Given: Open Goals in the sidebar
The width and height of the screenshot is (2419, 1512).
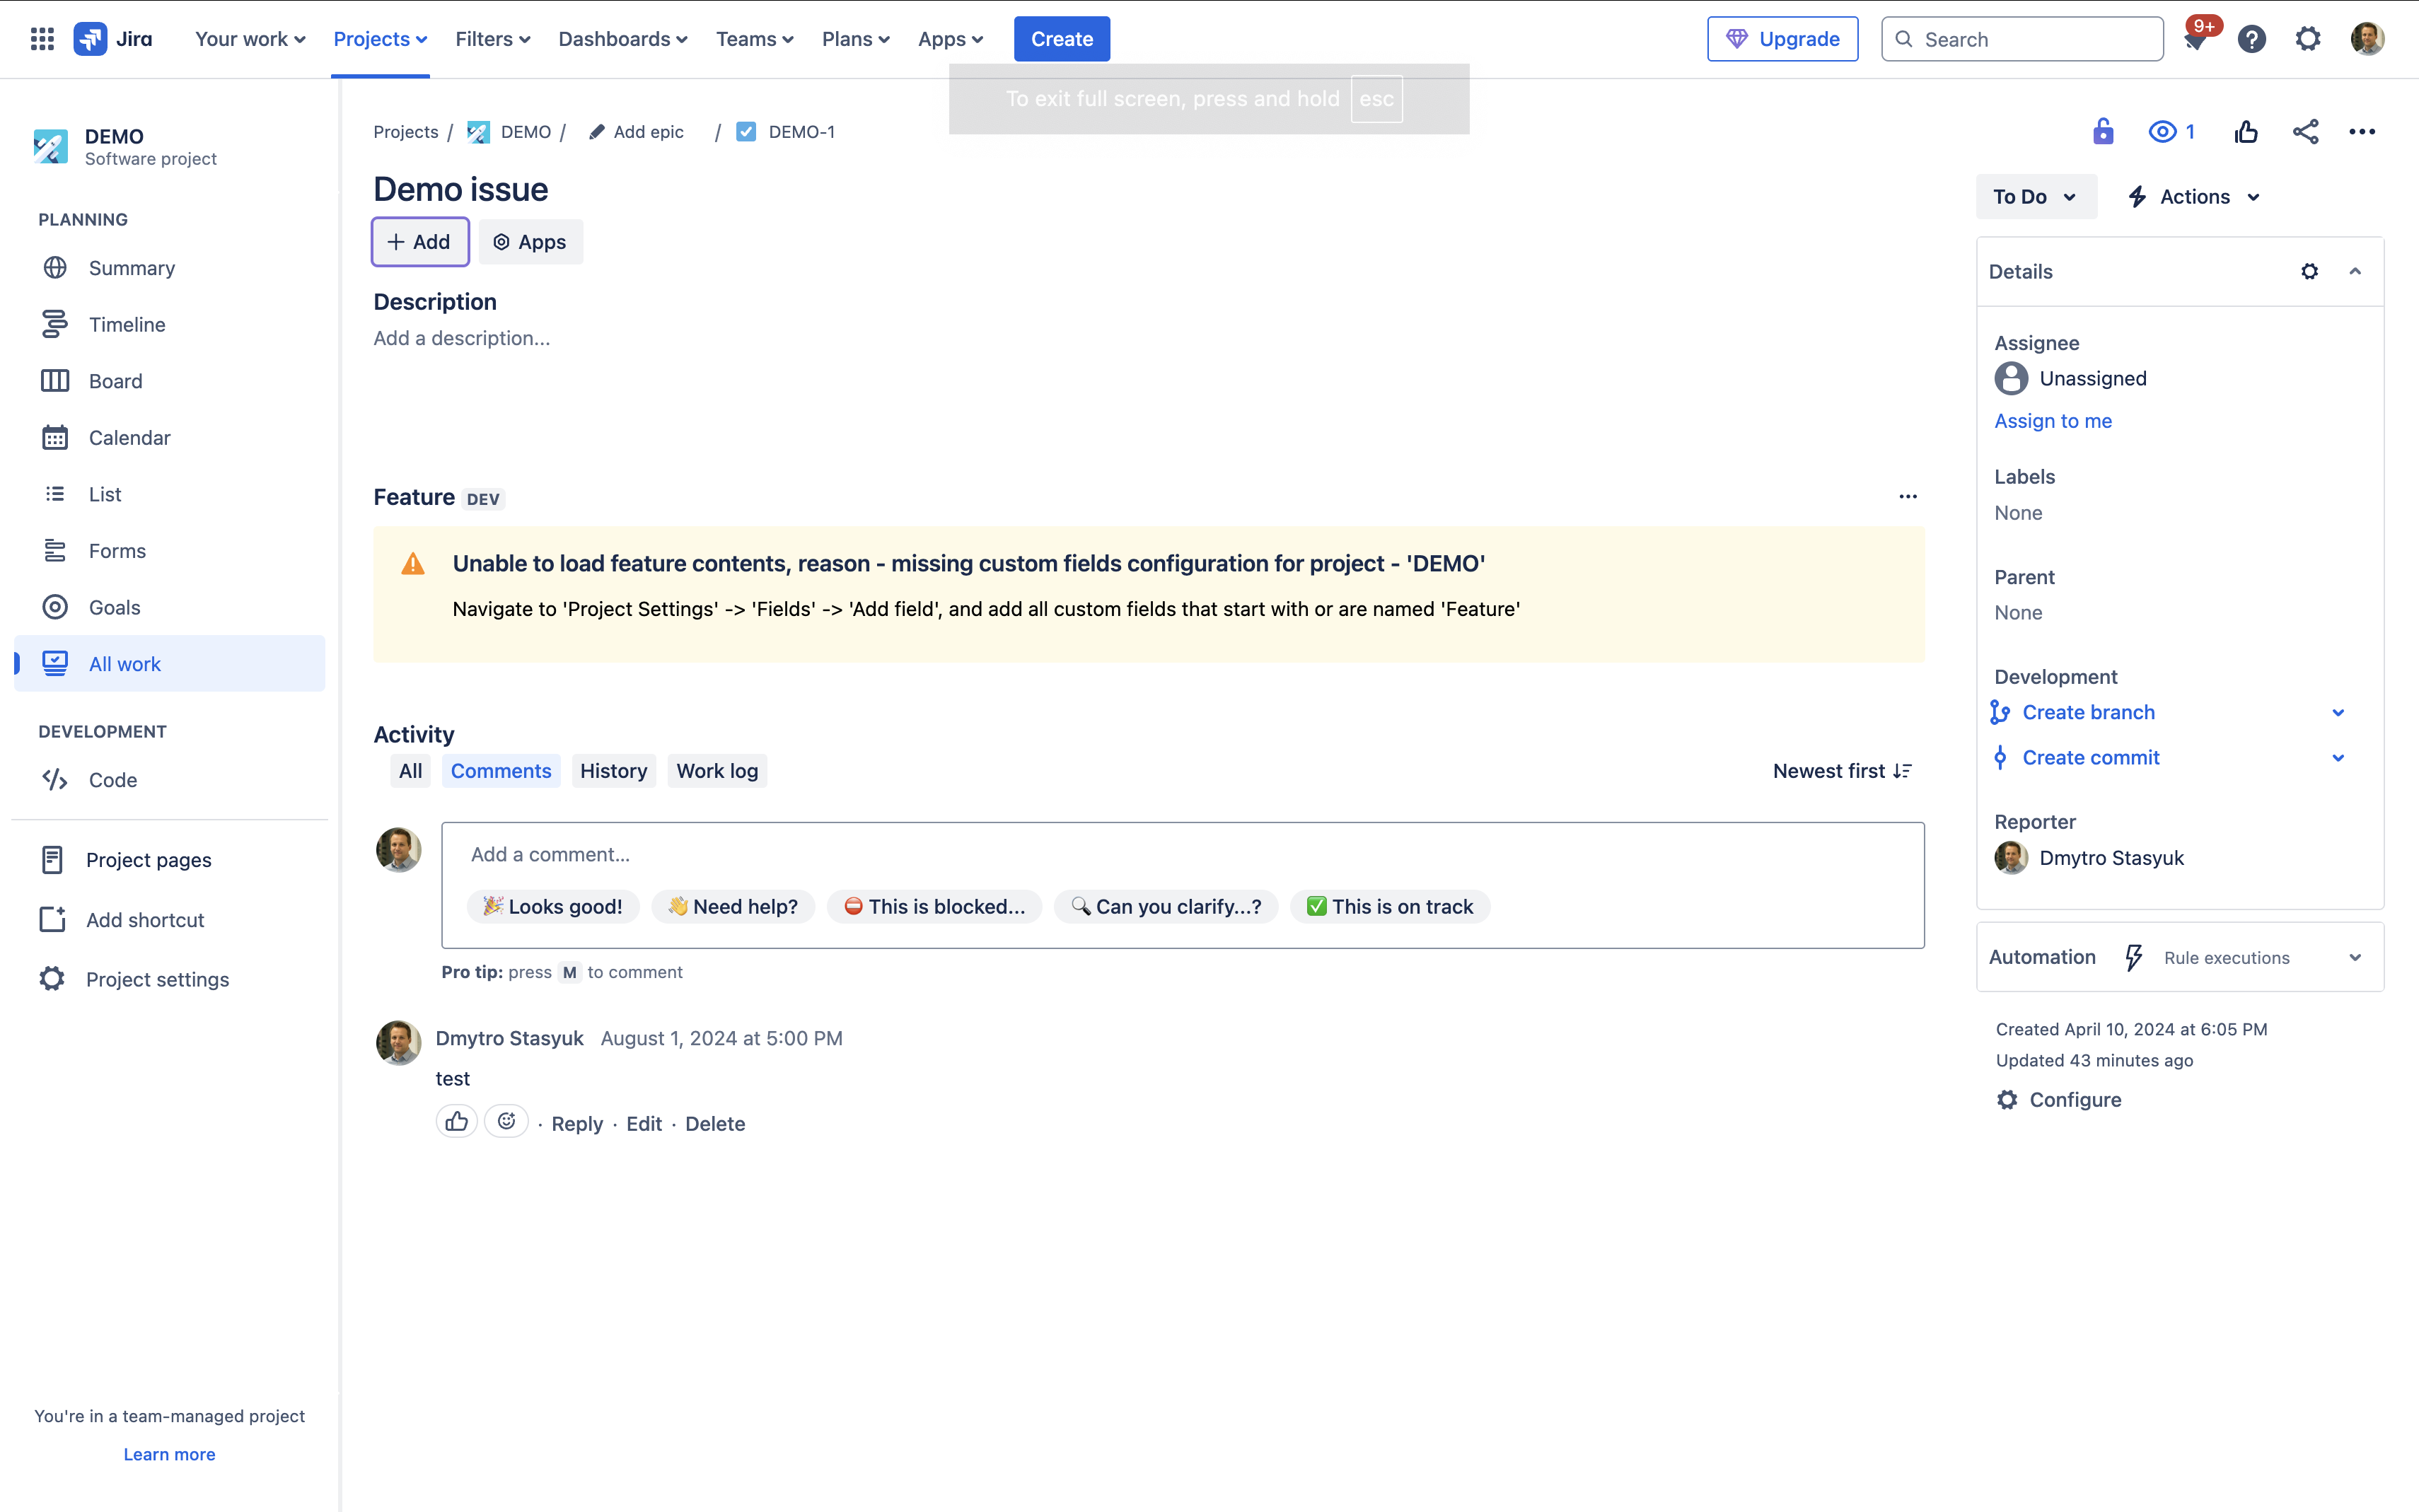Looking at the screenshot, I should pyautogui.click(x=170, y=607).
